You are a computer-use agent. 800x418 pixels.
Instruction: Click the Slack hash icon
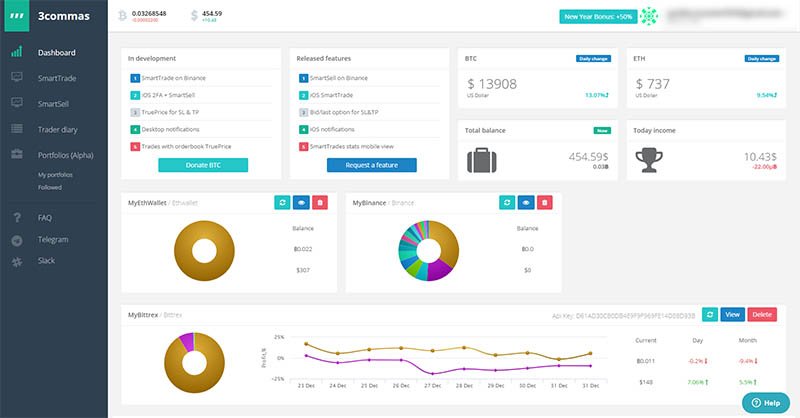coord(17,262)
